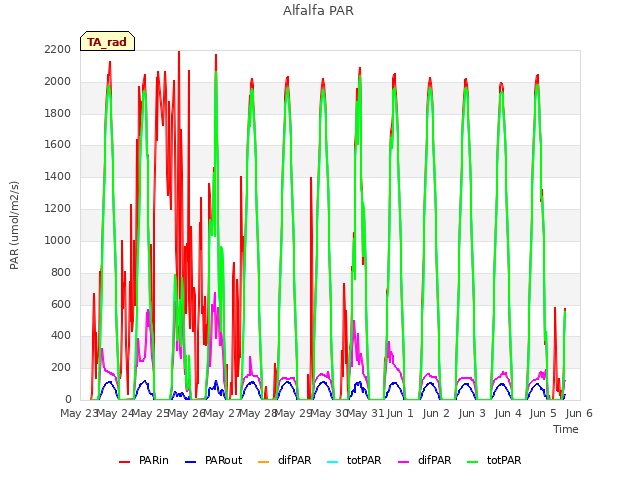Toggle the orange difPAR legend entry
The width and height of the screenshot is (640, 480).
pos(284,460)
